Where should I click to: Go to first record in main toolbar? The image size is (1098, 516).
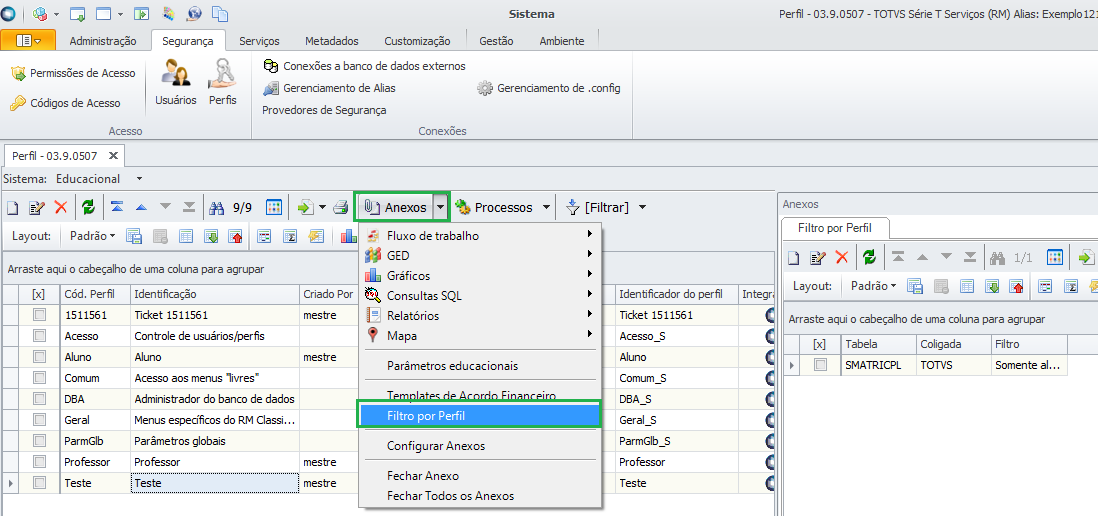[117, 207]
